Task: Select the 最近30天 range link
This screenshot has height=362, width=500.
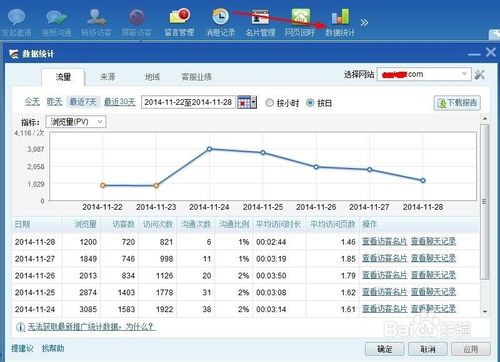Action: pyautogui.click(x=120, y=102)
